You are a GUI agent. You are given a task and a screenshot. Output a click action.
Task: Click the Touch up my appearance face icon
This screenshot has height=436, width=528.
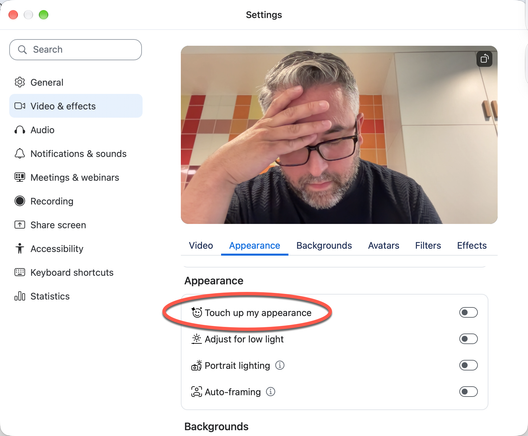tap(197, 312)
